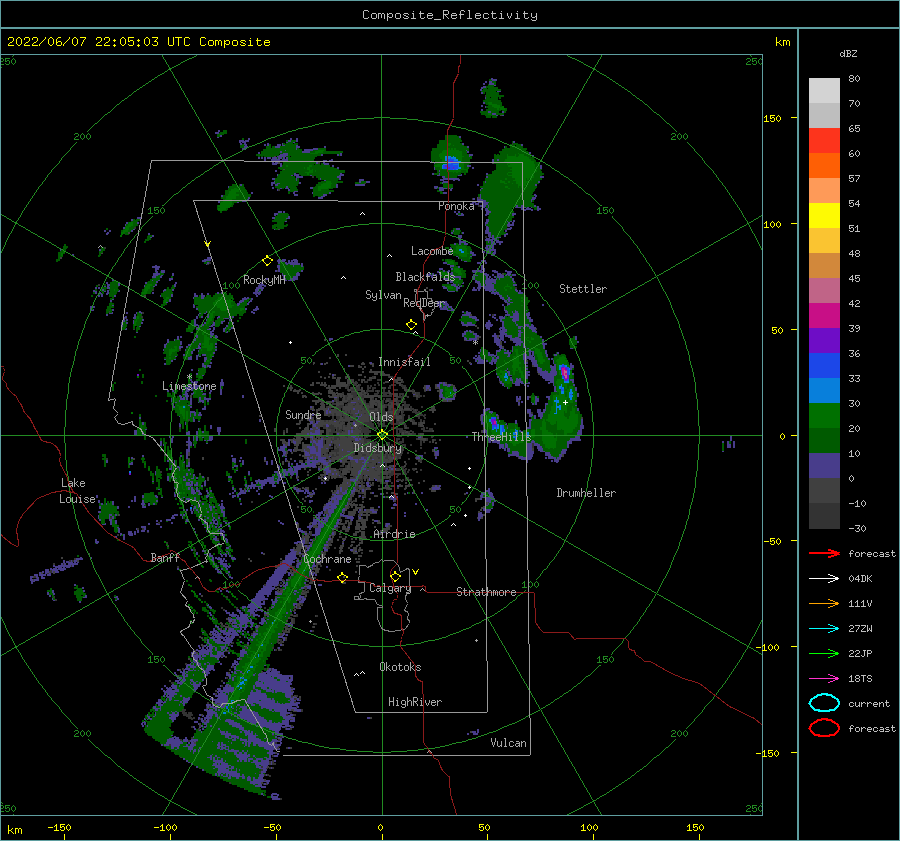The height and width of the screenshot is (841, 900).
Task: Click the yellow diamond marker near RockyMH
Action: (x=267, y=261)
